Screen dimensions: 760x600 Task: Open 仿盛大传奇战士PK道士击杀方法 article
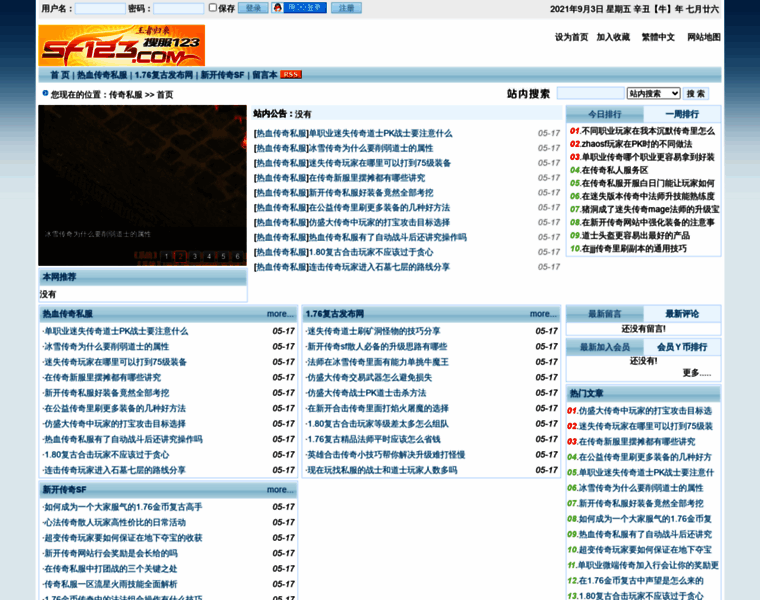click(x=366, y=393)
